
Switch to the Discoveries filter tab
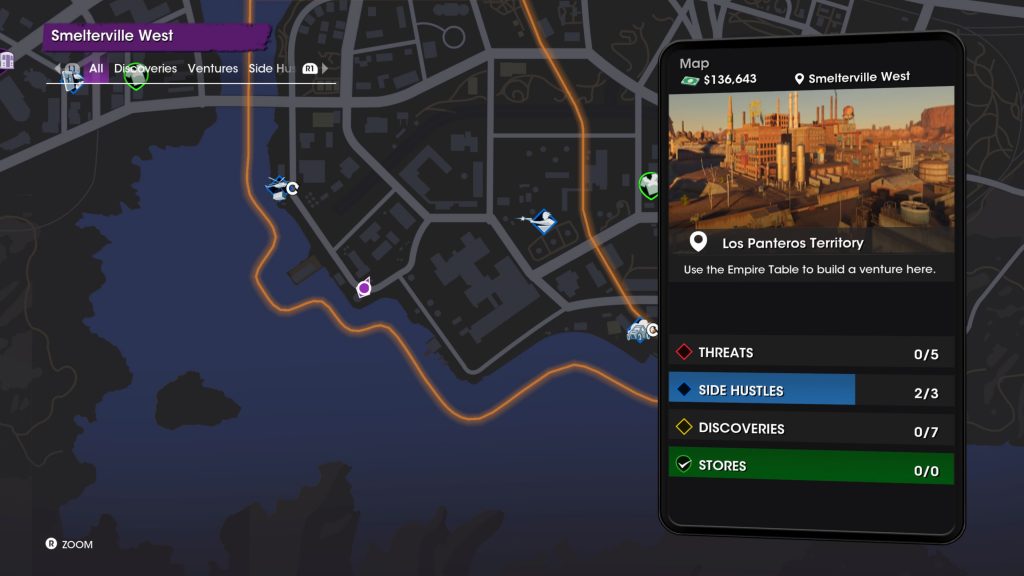click(145, 68)
